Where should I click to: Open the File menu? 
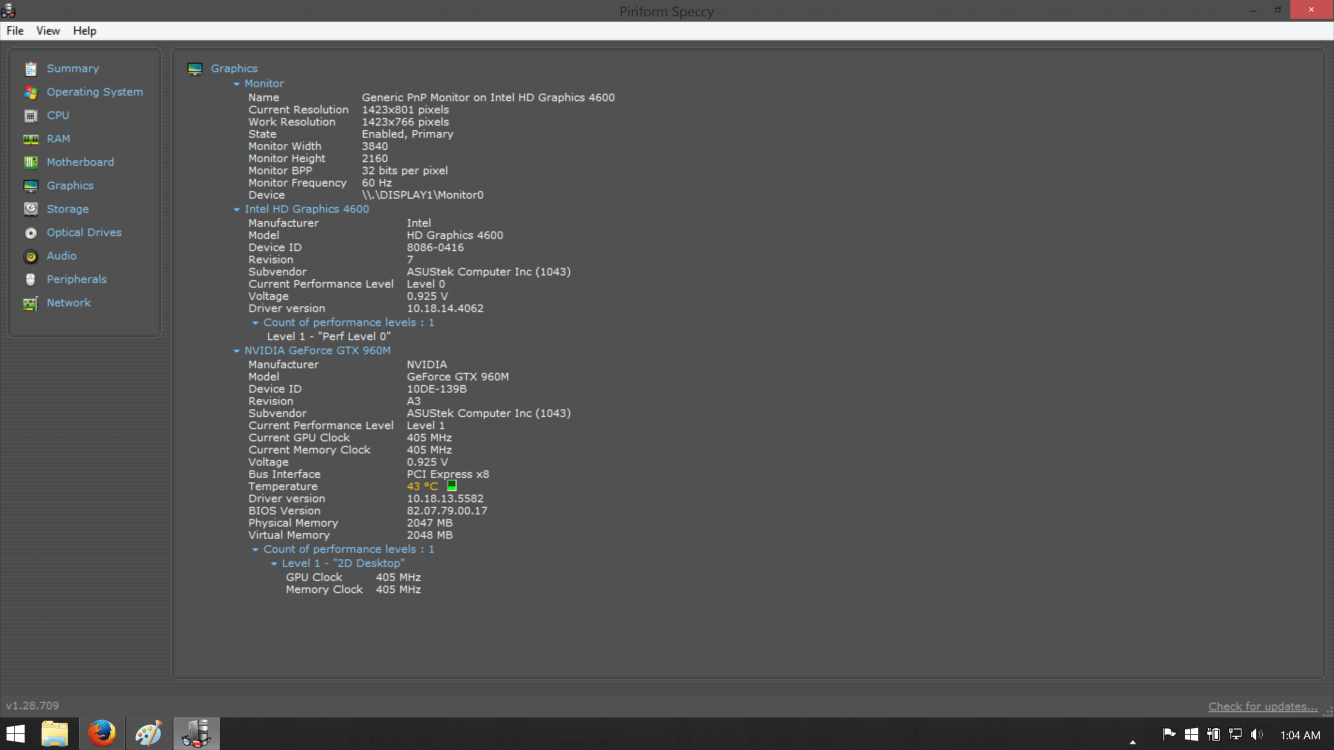(15, 31)
